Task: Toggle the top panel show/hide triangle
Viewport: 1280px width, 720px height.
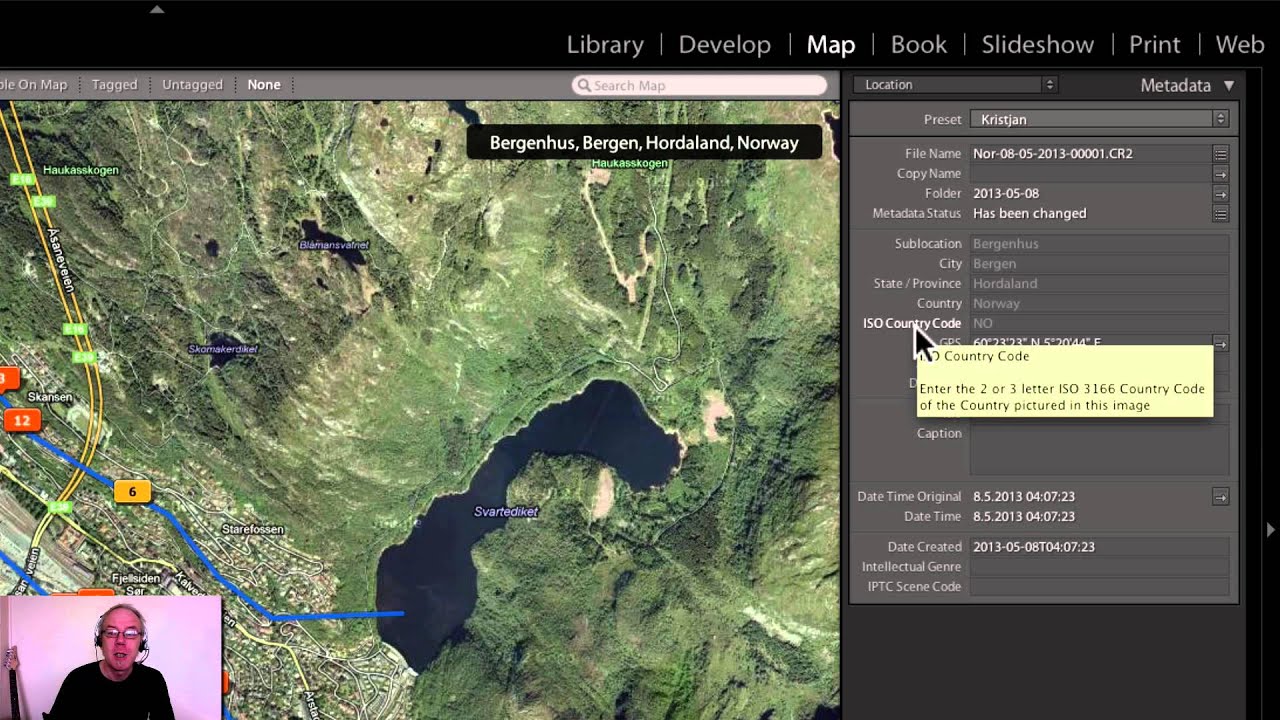Action: [156, 9]
